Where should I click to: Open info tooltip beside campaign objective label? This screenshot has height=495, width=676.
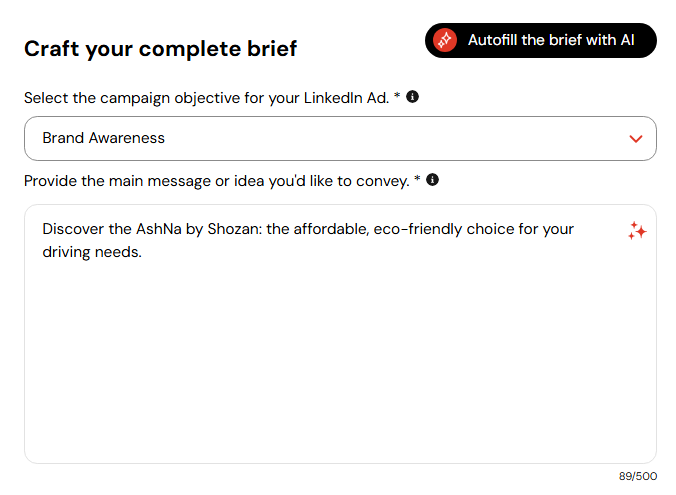(413, 97)
